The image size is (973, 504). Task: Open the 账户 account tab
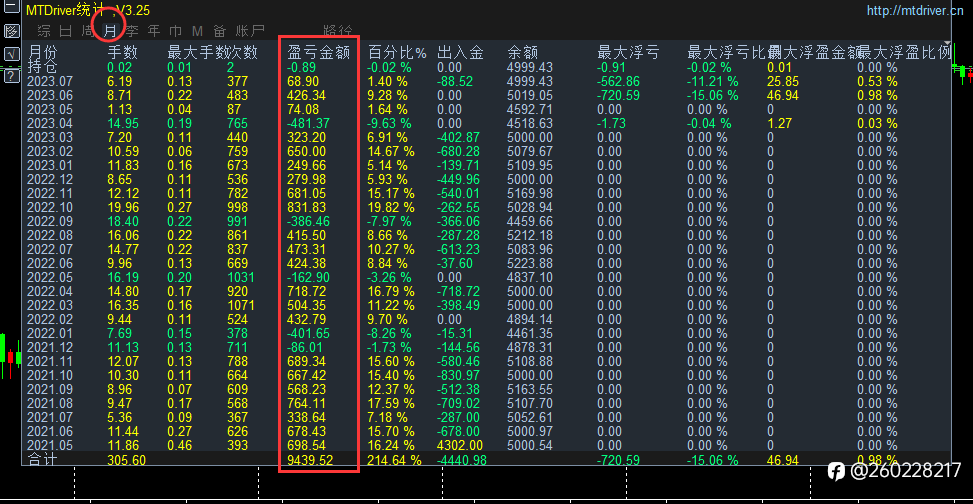(250, 30)
